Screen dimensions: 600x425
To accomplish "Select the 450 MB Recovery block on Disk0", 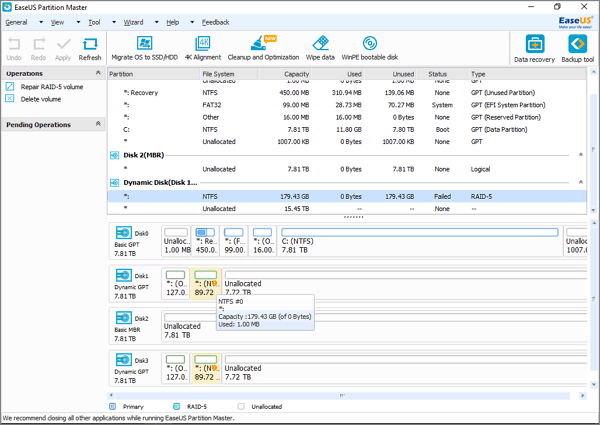I will (205, 241).
